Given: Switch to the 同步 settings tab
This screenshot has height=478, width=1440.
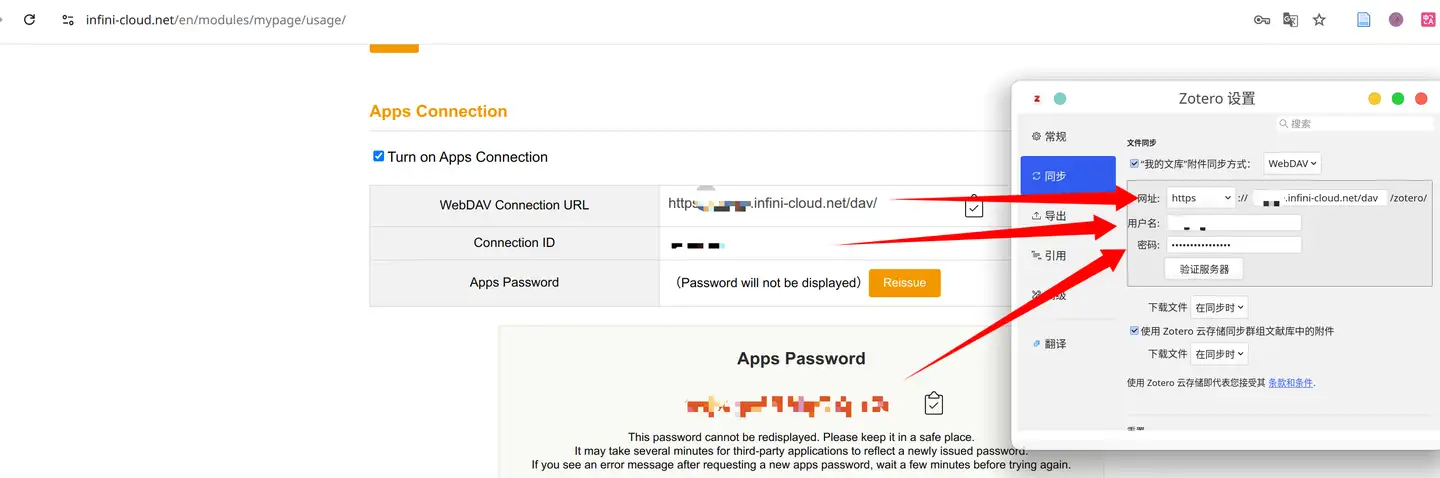Looking at the screenshot, I should coord(1067,176).
